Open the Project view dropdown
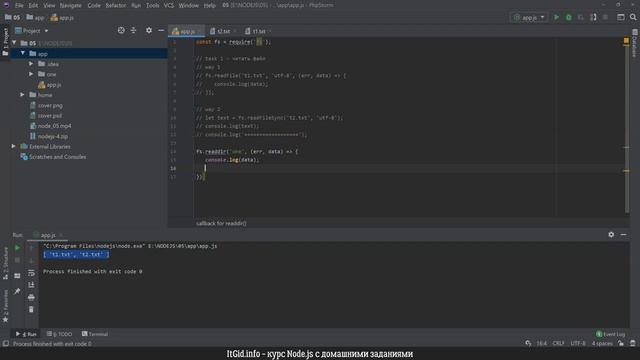Viewport: 640px width, 360px height. tap(32, 31)
